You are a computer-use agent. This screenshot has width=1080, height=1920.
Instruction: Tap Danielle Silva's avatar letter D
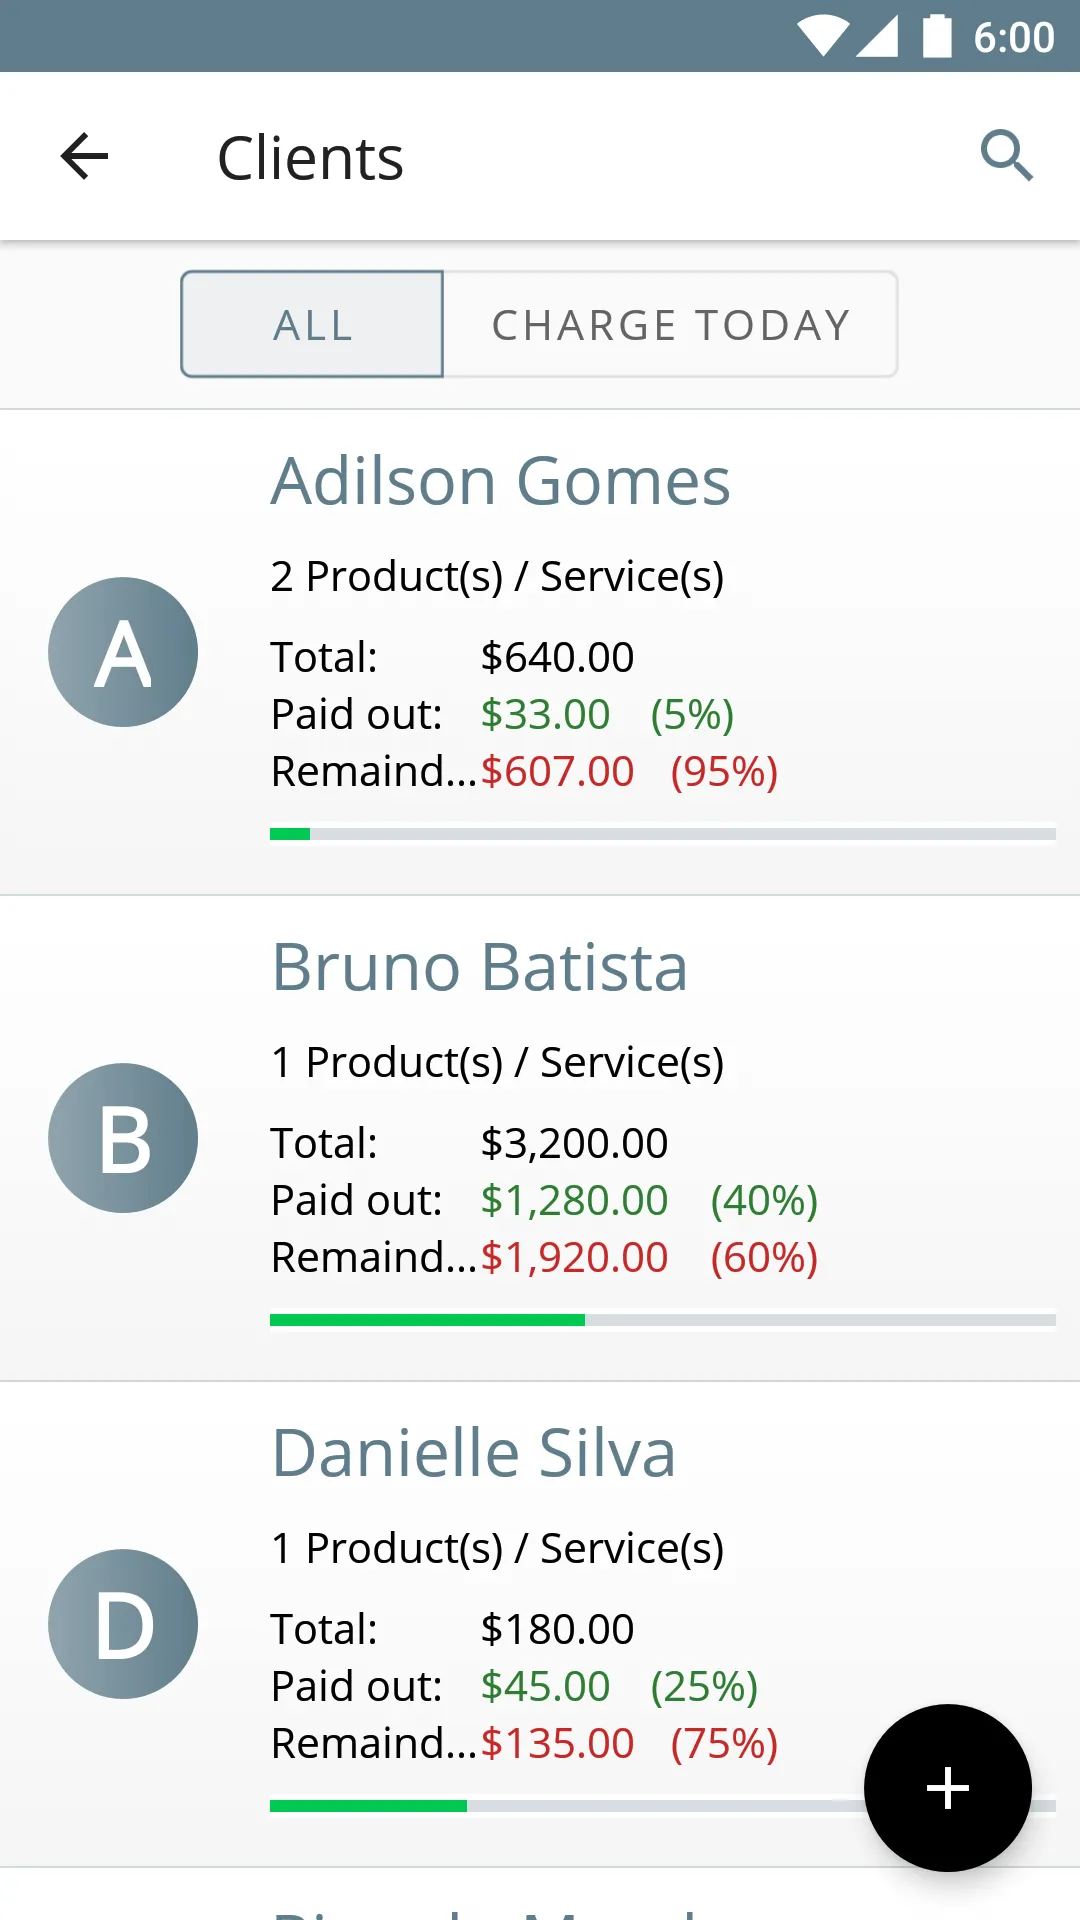(123, 1624)
